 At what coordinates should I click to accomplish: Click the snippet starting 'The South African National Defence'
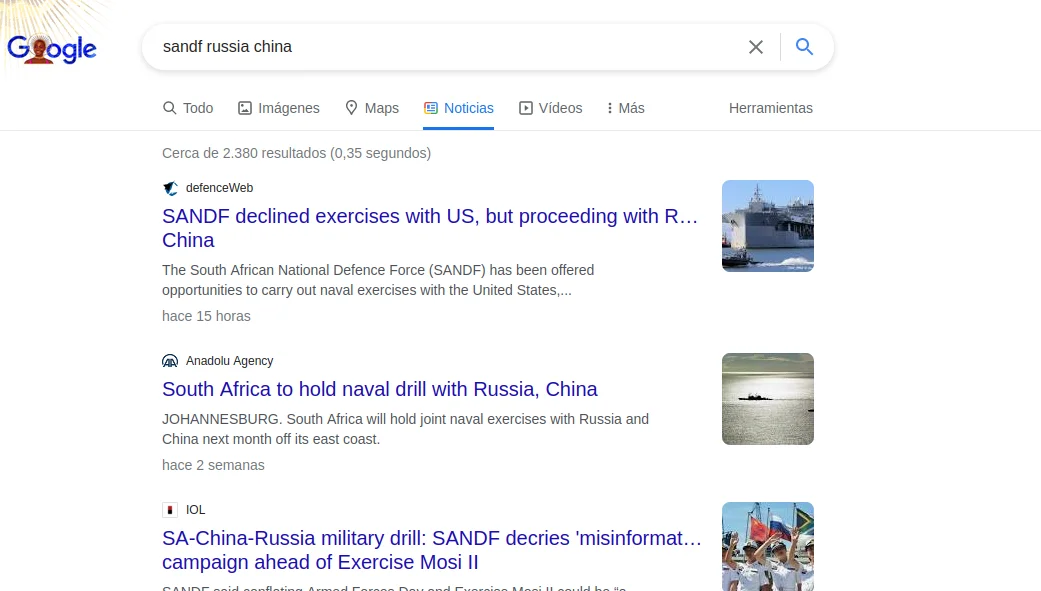pyautogui.click(x=378, y=280)
